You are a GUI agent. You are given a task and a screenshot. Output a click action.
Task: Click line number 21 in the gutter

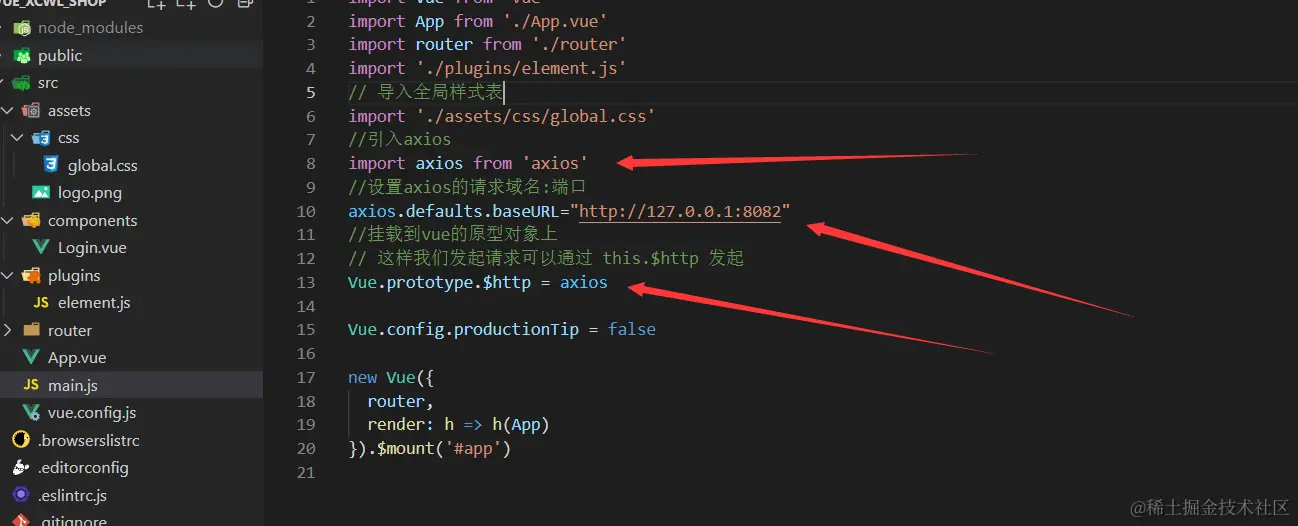point(306,472)
